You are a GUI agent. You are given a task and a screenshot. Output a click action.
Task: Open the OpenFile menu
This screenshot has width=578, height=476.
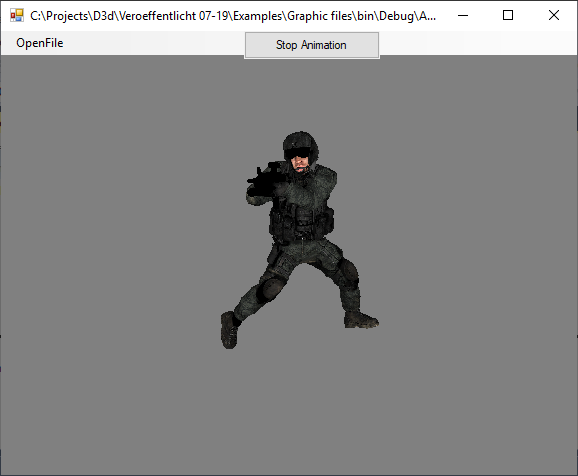39,43
